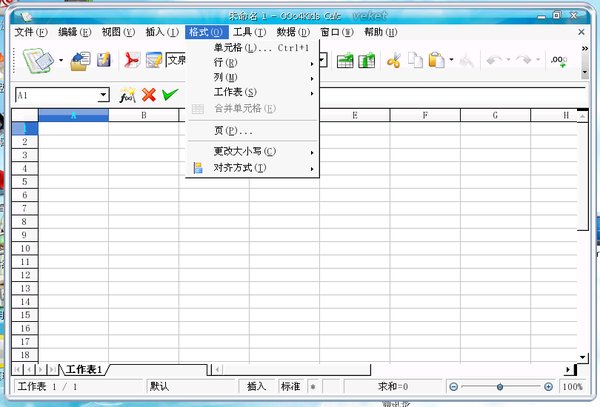Open the Undo history dropdown arrow
The image size is (600, 407).
point(509,60)
